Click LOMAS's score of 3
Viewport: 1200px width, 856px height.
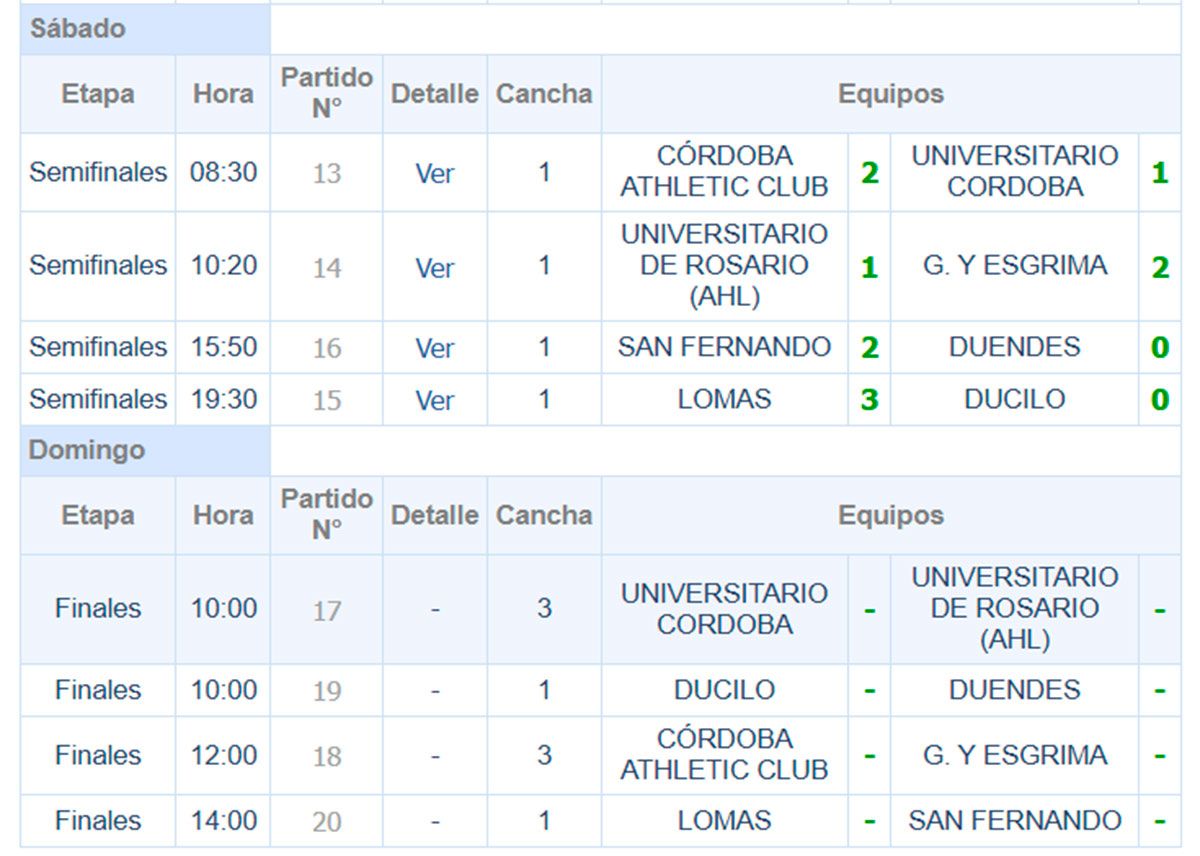coord(869,400)
